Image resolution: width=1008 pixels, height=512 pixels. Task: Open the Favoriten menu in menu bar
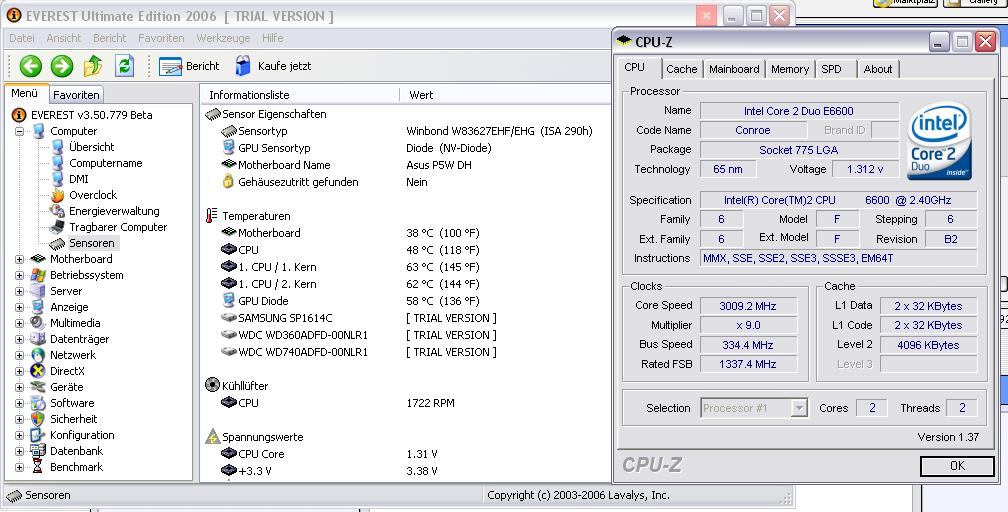coord(161,38)
